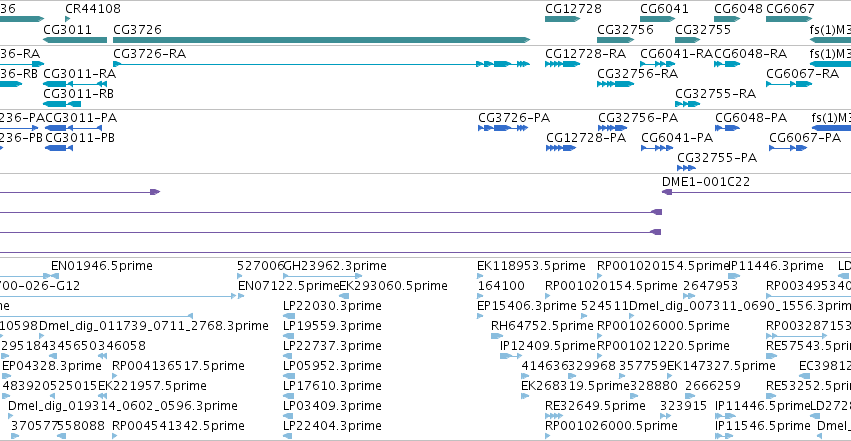
Task: Select the CG3726 gene bar
Action: tap(321, 40)
